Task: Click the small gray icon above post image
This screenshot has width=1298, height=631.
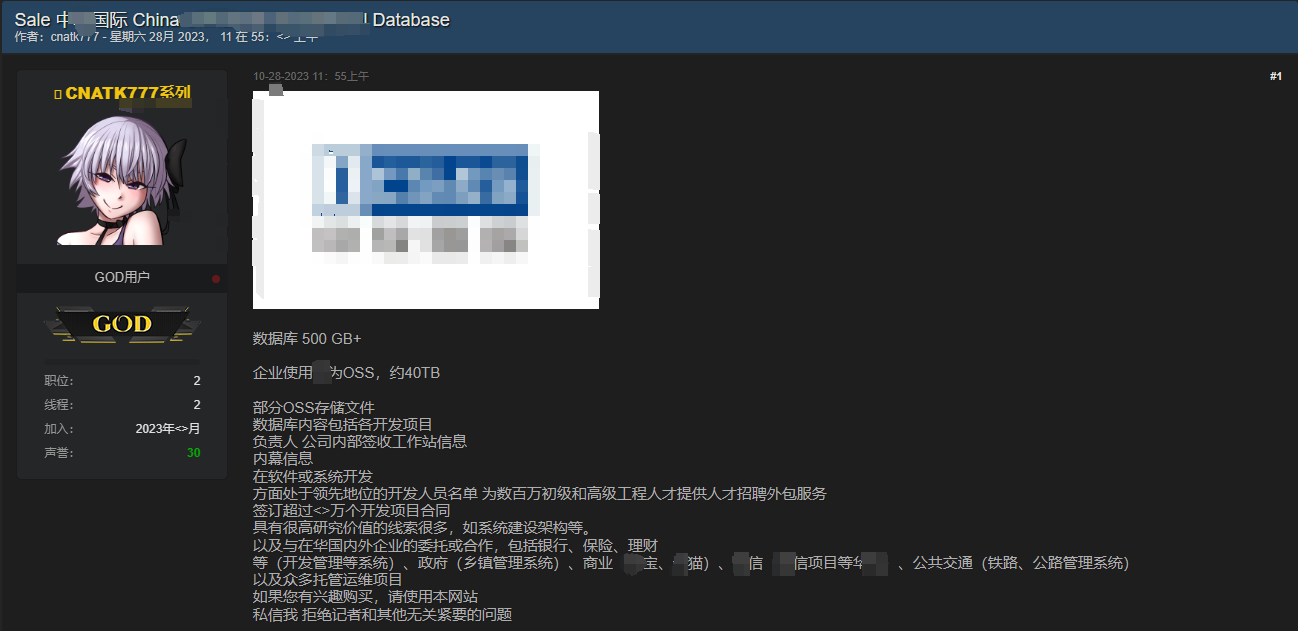Action: (x=275, y=90)
